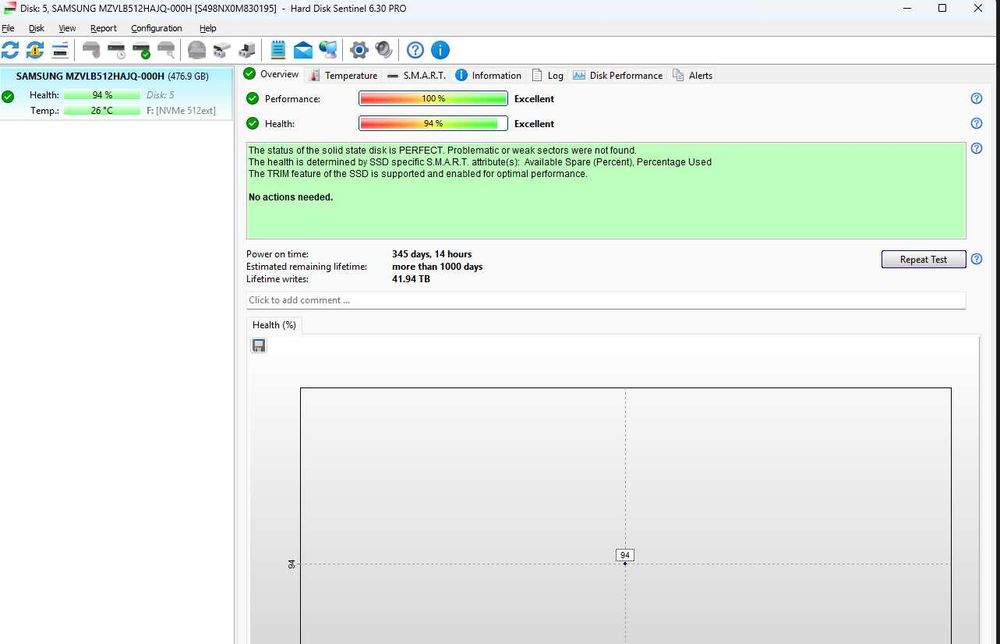1000x644 pixels.
Task: Switch to the Alerts tab
Action: tap(692, 75)
